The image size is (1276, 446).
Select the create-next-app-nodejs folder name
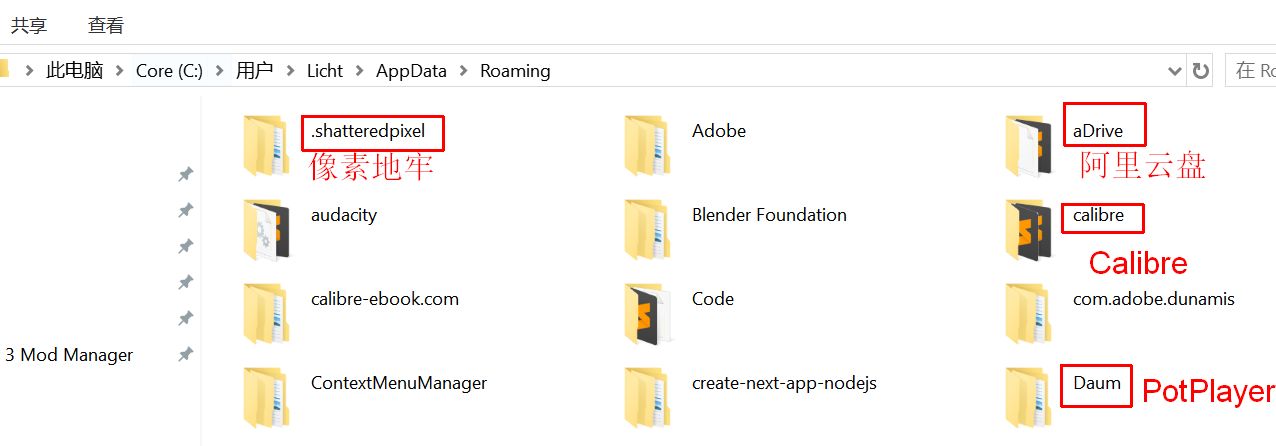(x=784, y=383)
